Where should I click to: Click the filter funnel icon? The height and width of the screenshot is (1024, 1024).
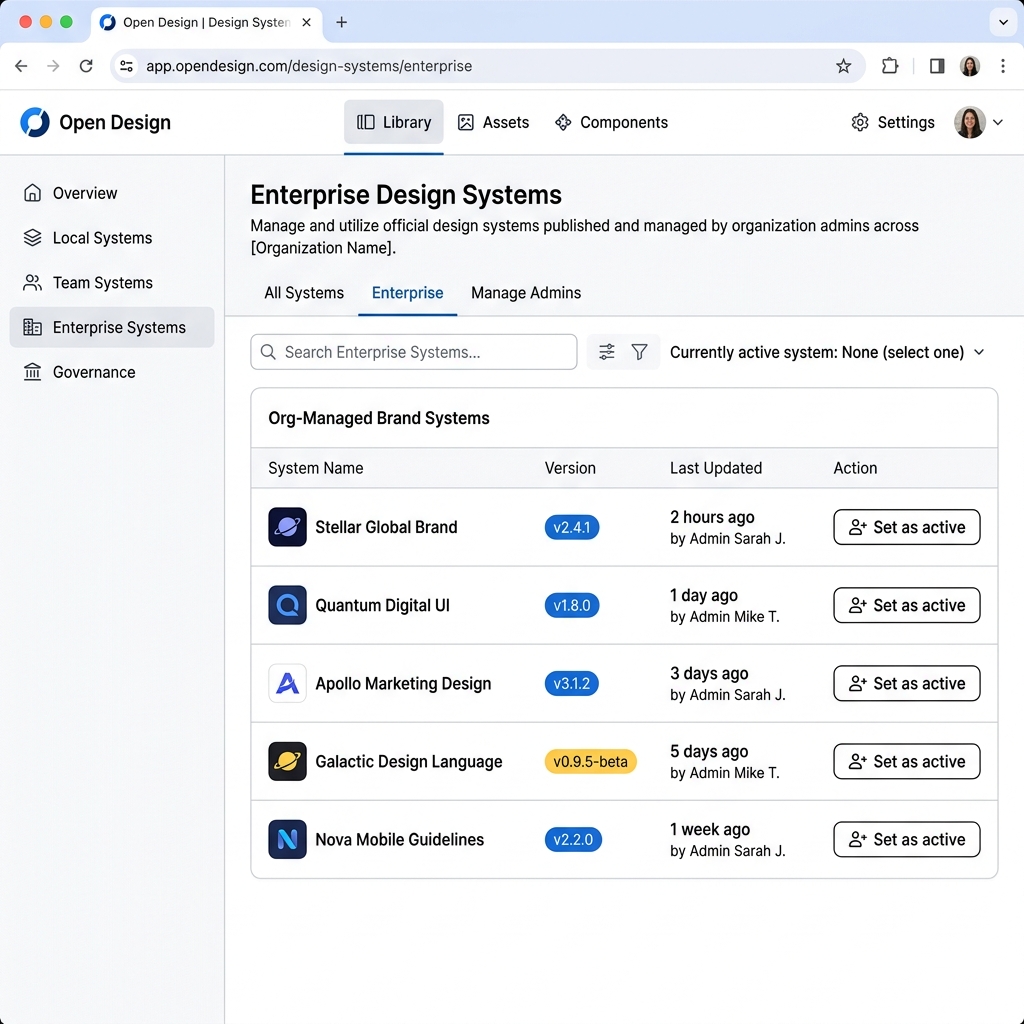pos(639,352)
